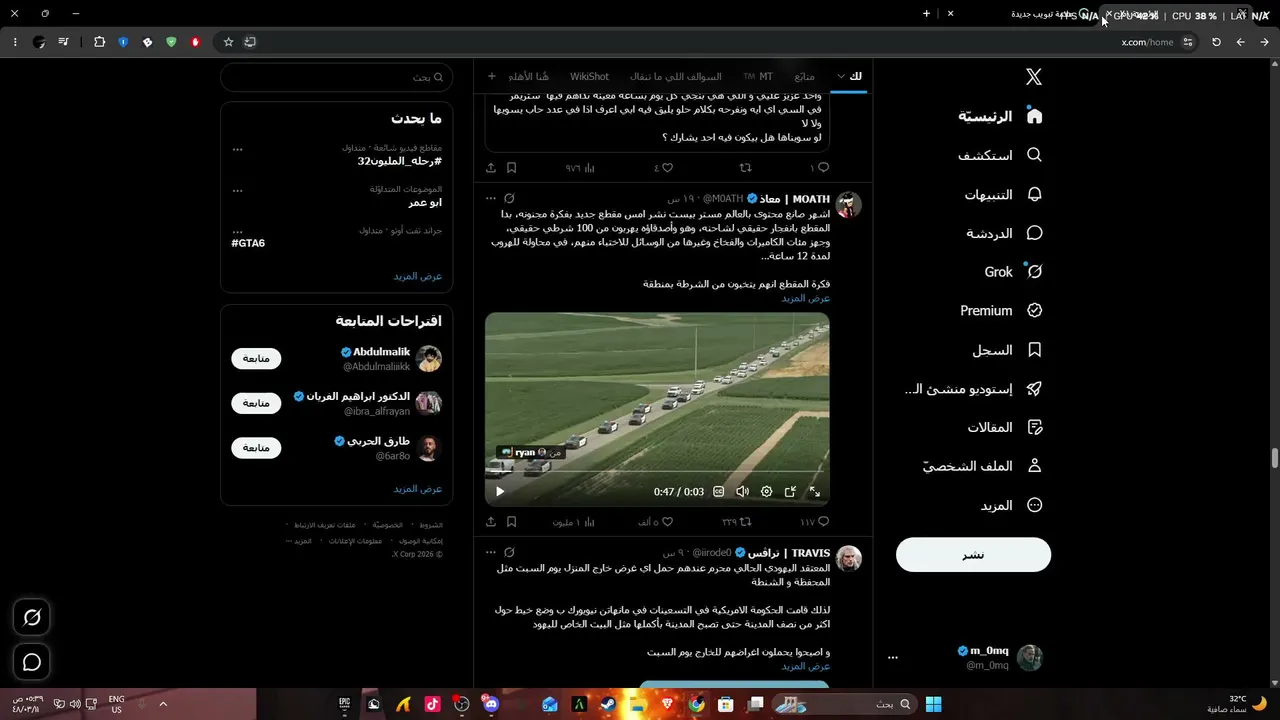
Task: Repost MOATH's post with ٣٢٩ reposts
Action: [x=736, y=521]
